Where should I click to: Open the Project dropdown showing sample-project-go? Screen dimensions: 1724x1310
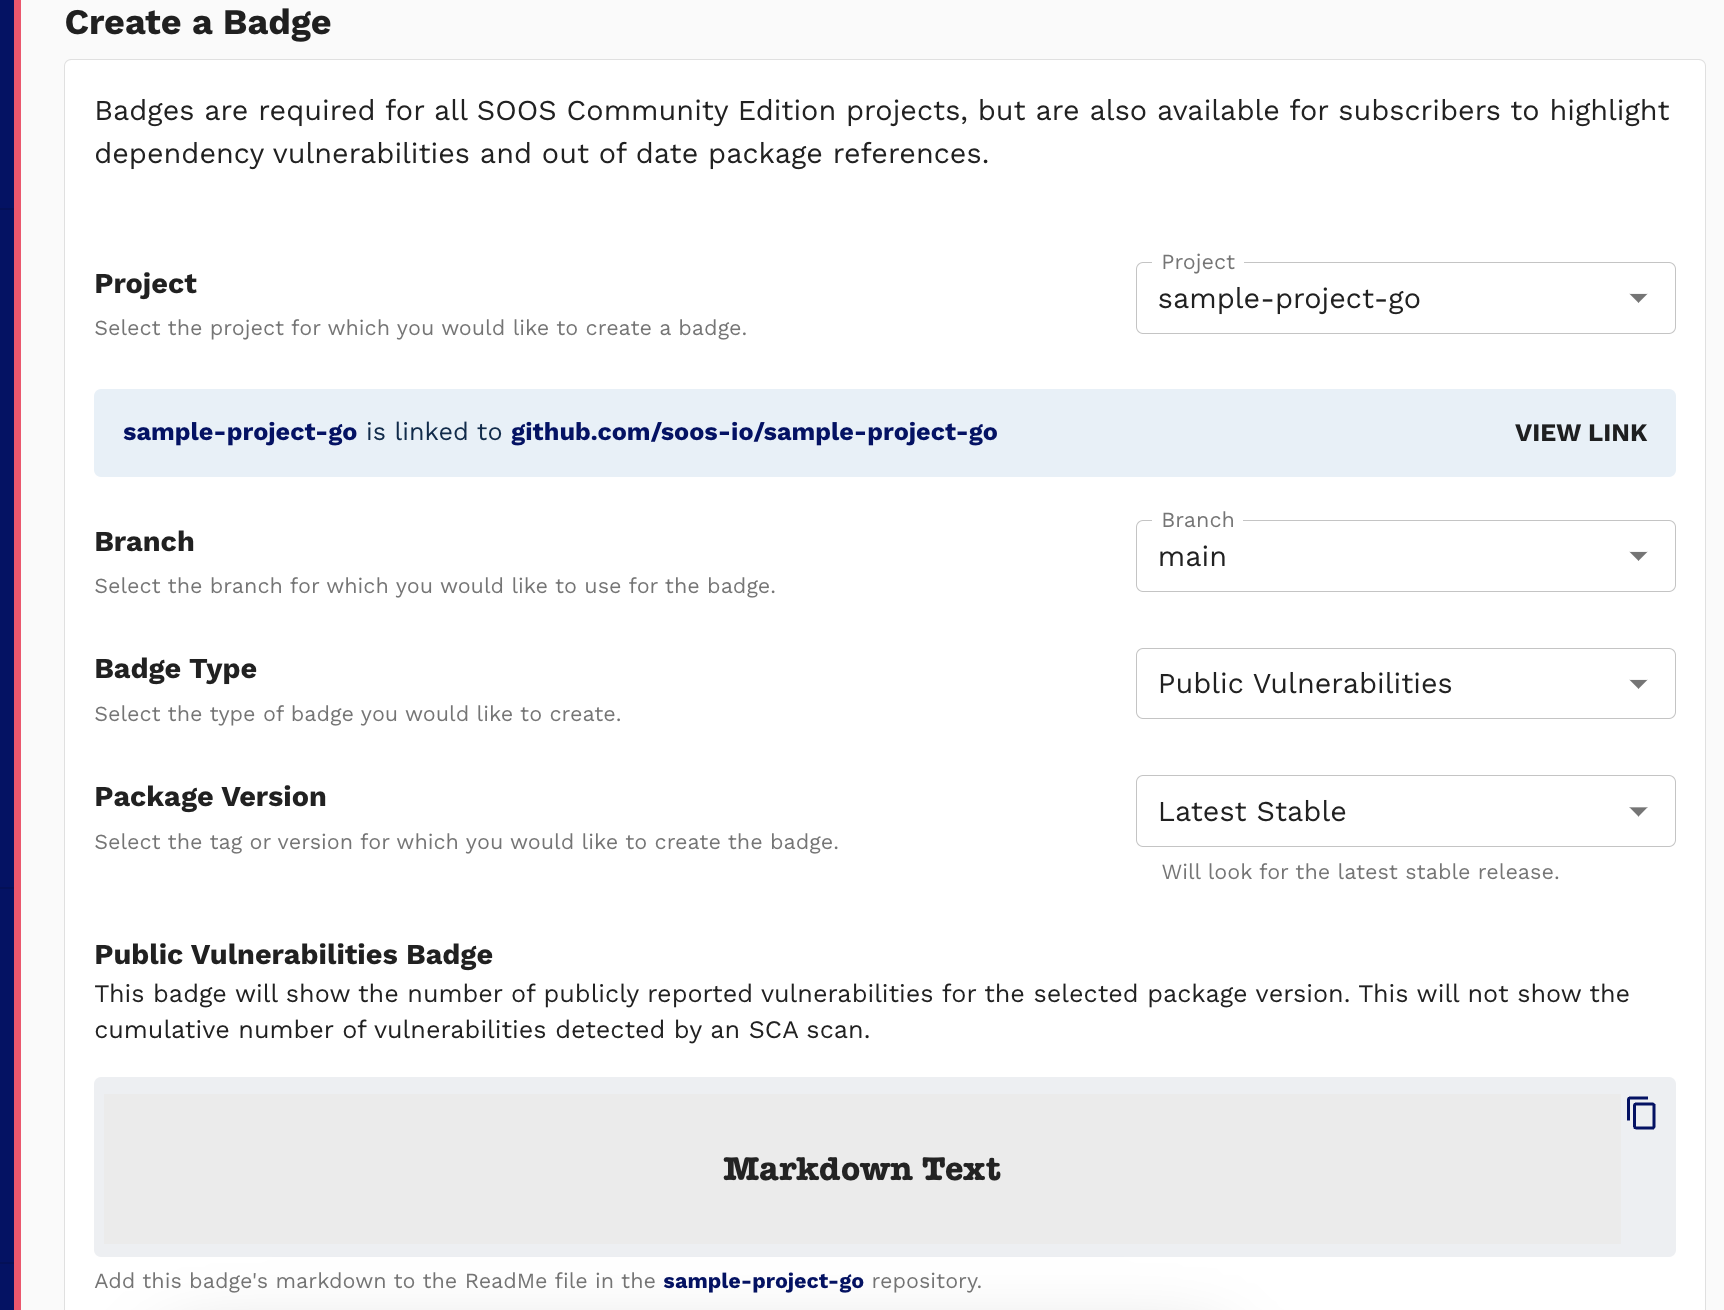coord(1405,298)
